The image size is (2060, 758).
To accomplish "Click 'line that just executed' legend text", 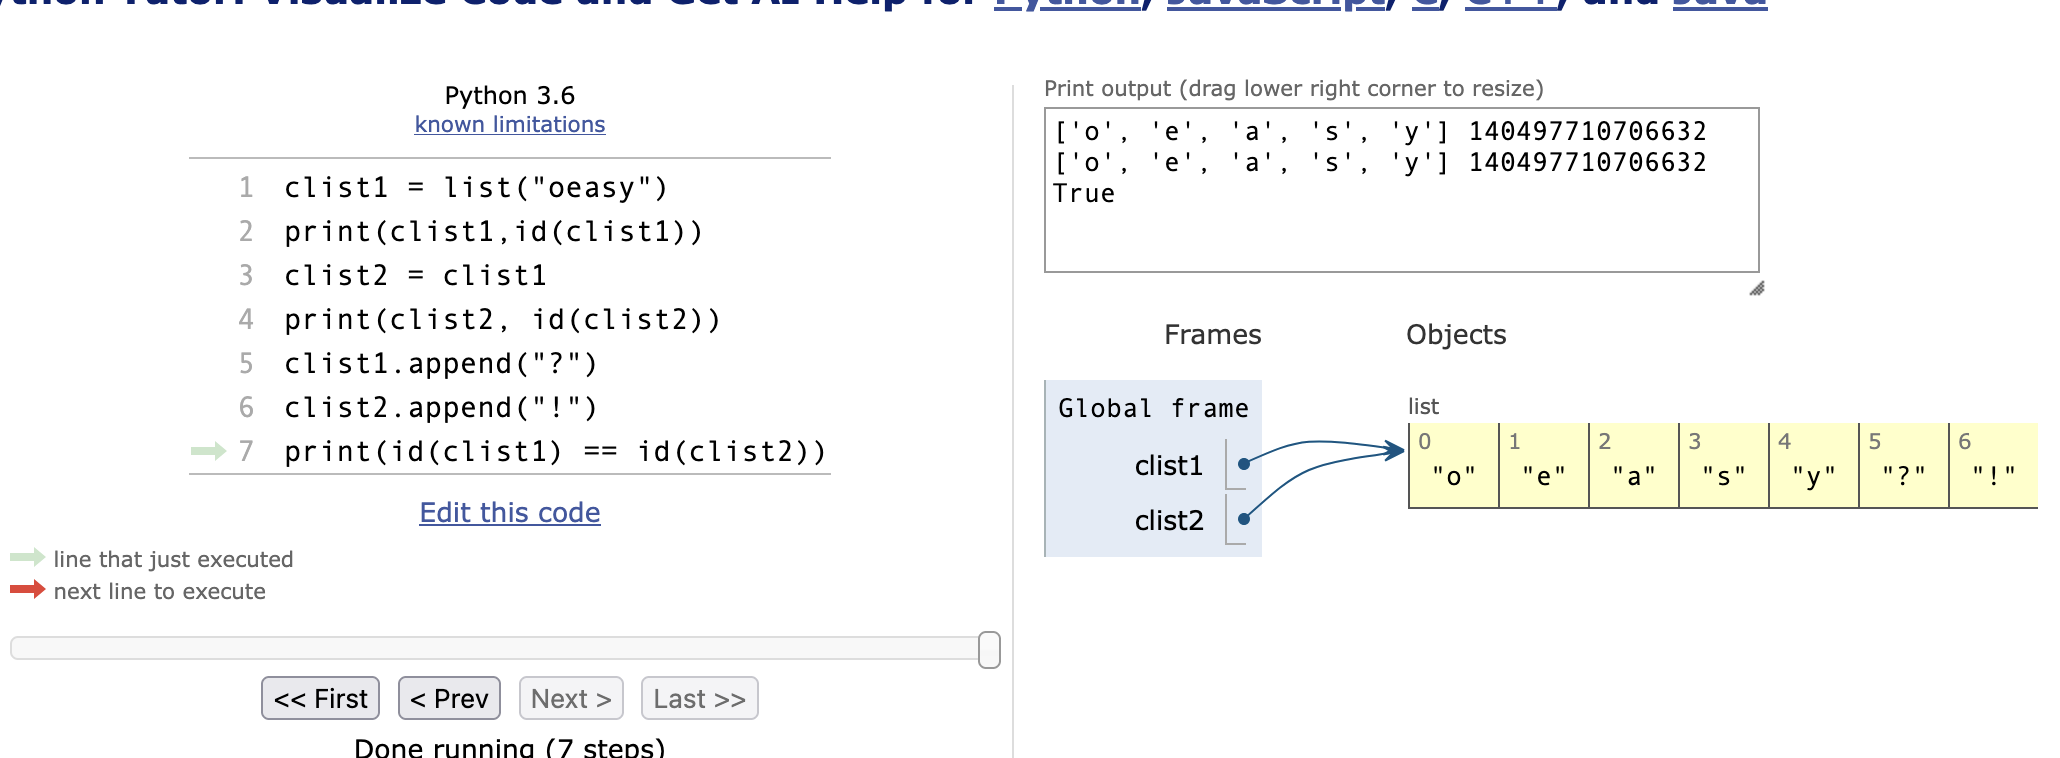I will click(x=173, y=559).
